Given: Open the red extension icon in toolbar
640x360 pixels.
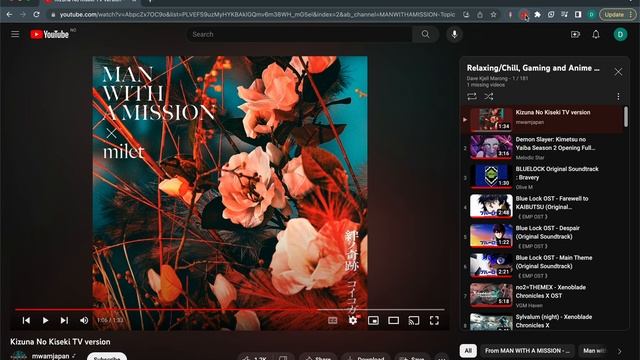Looking at the screenshot, I should (524, 15).
